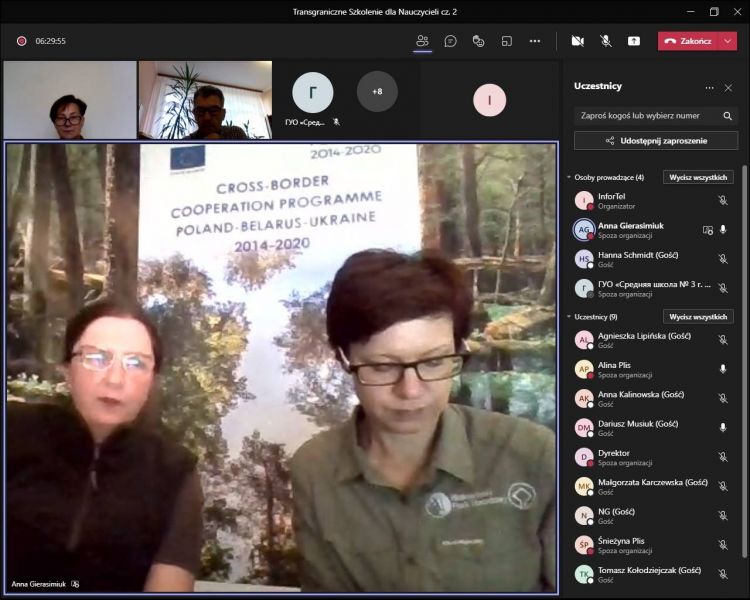Expand the dropdown arrow next to Zakończ
The height and width of the screenshot is (600, 750).
pos(729,41)
